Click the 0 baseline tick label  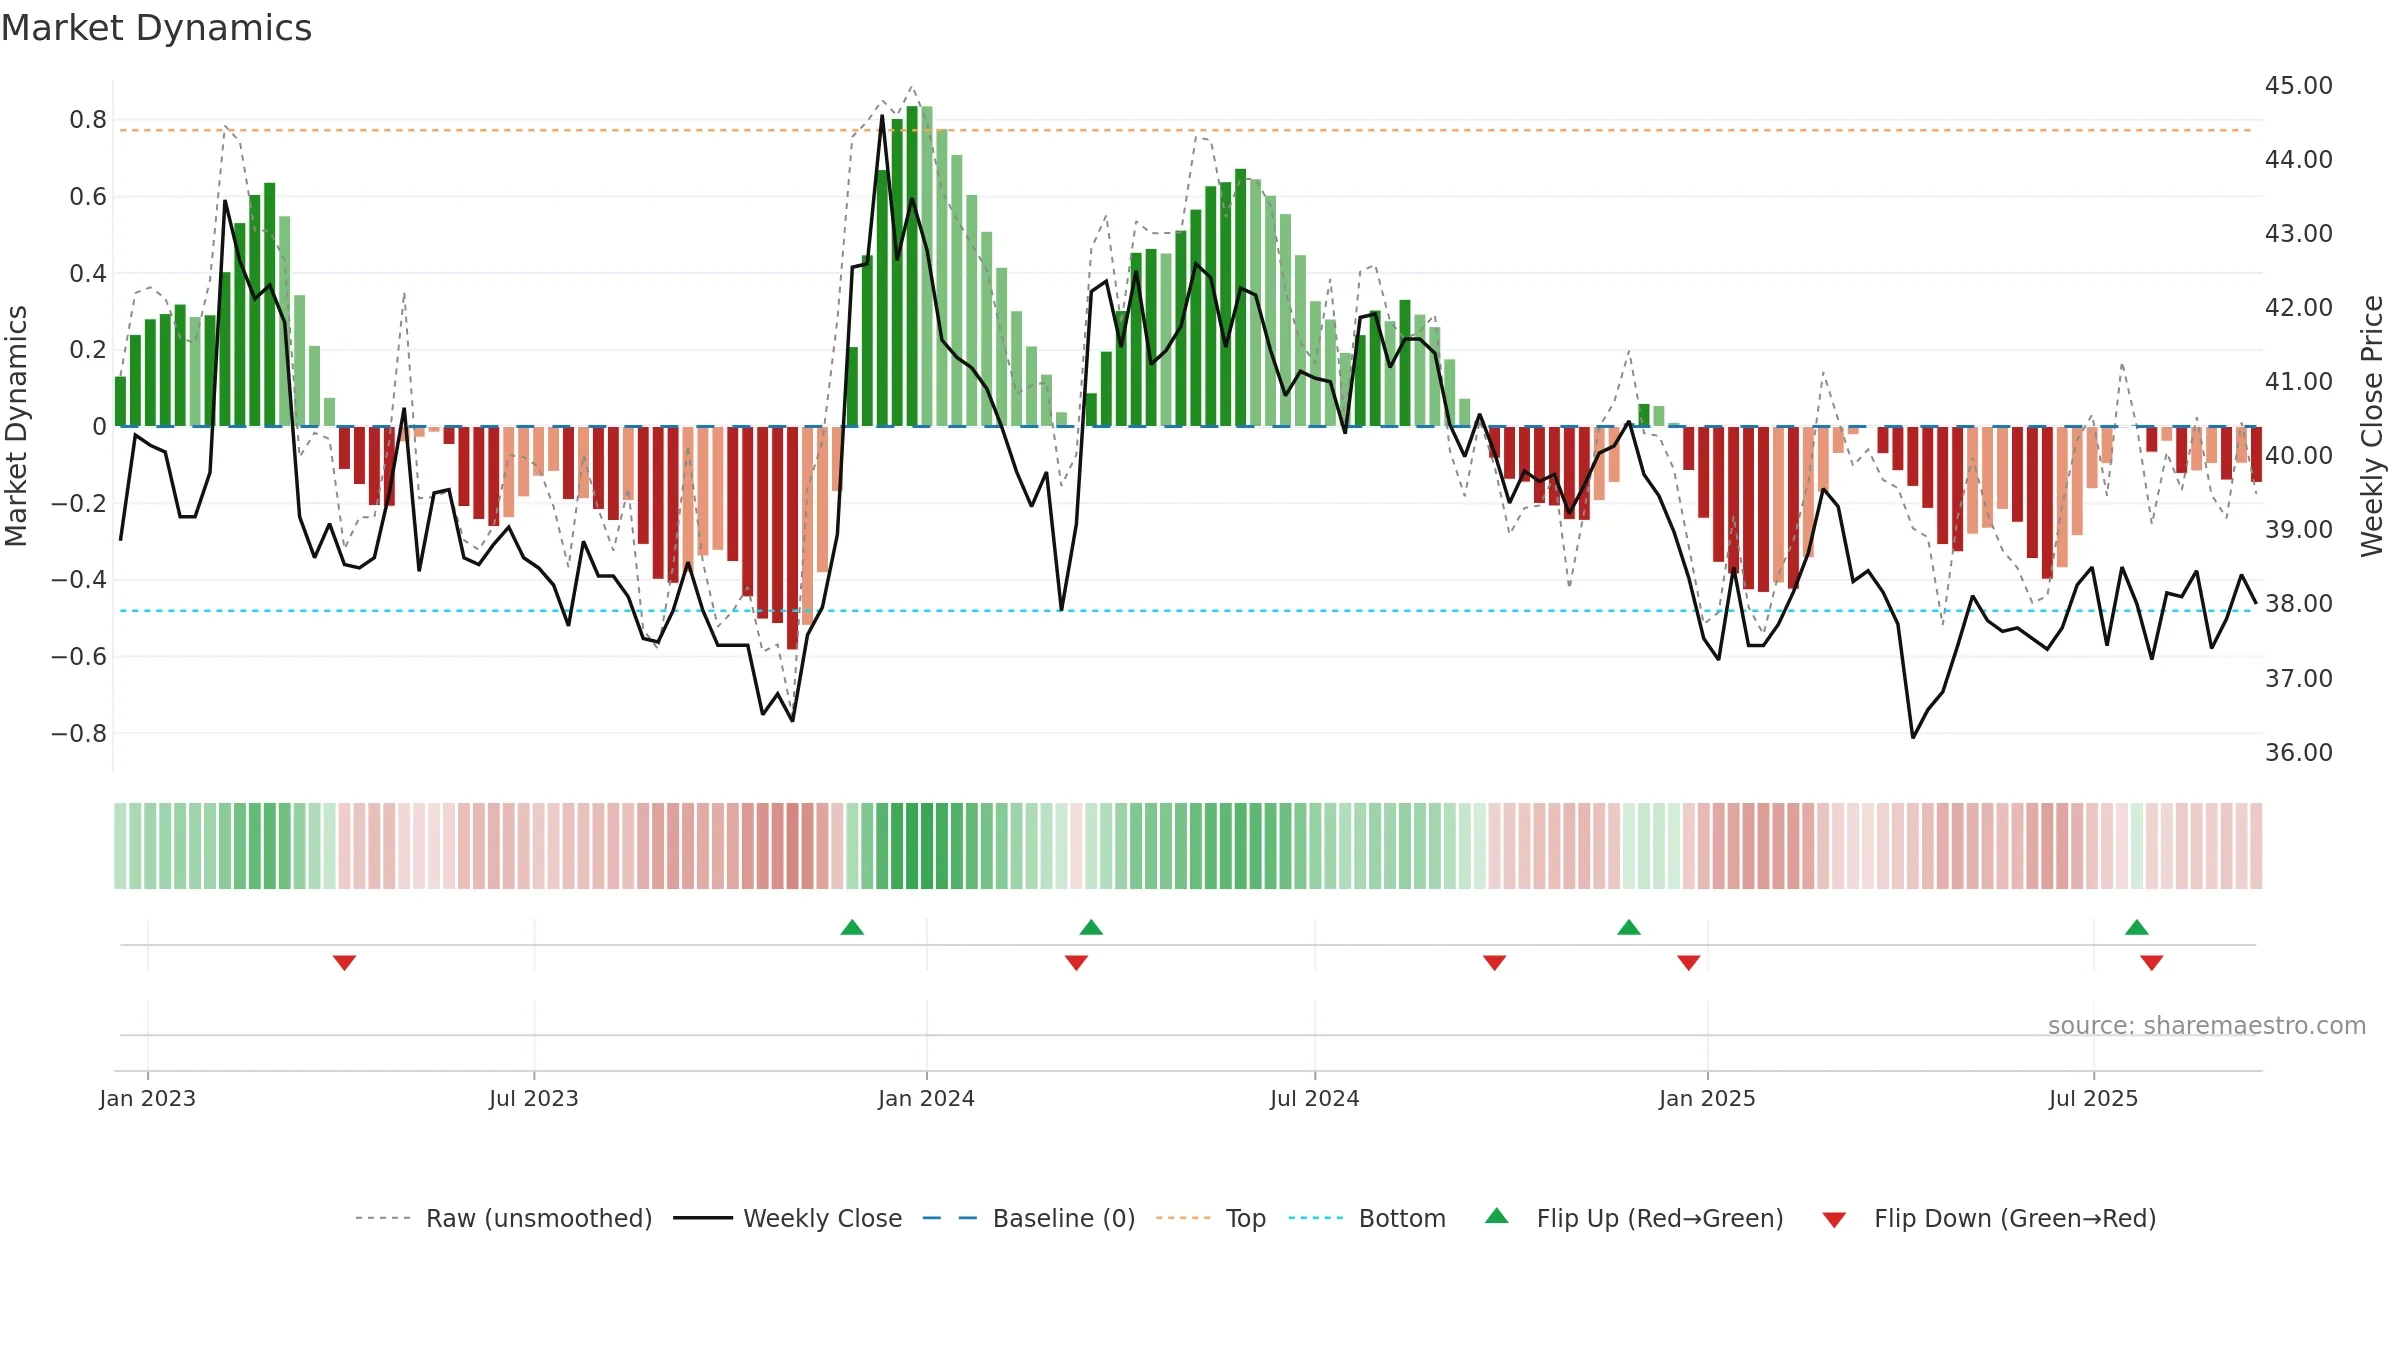(99, 427)
